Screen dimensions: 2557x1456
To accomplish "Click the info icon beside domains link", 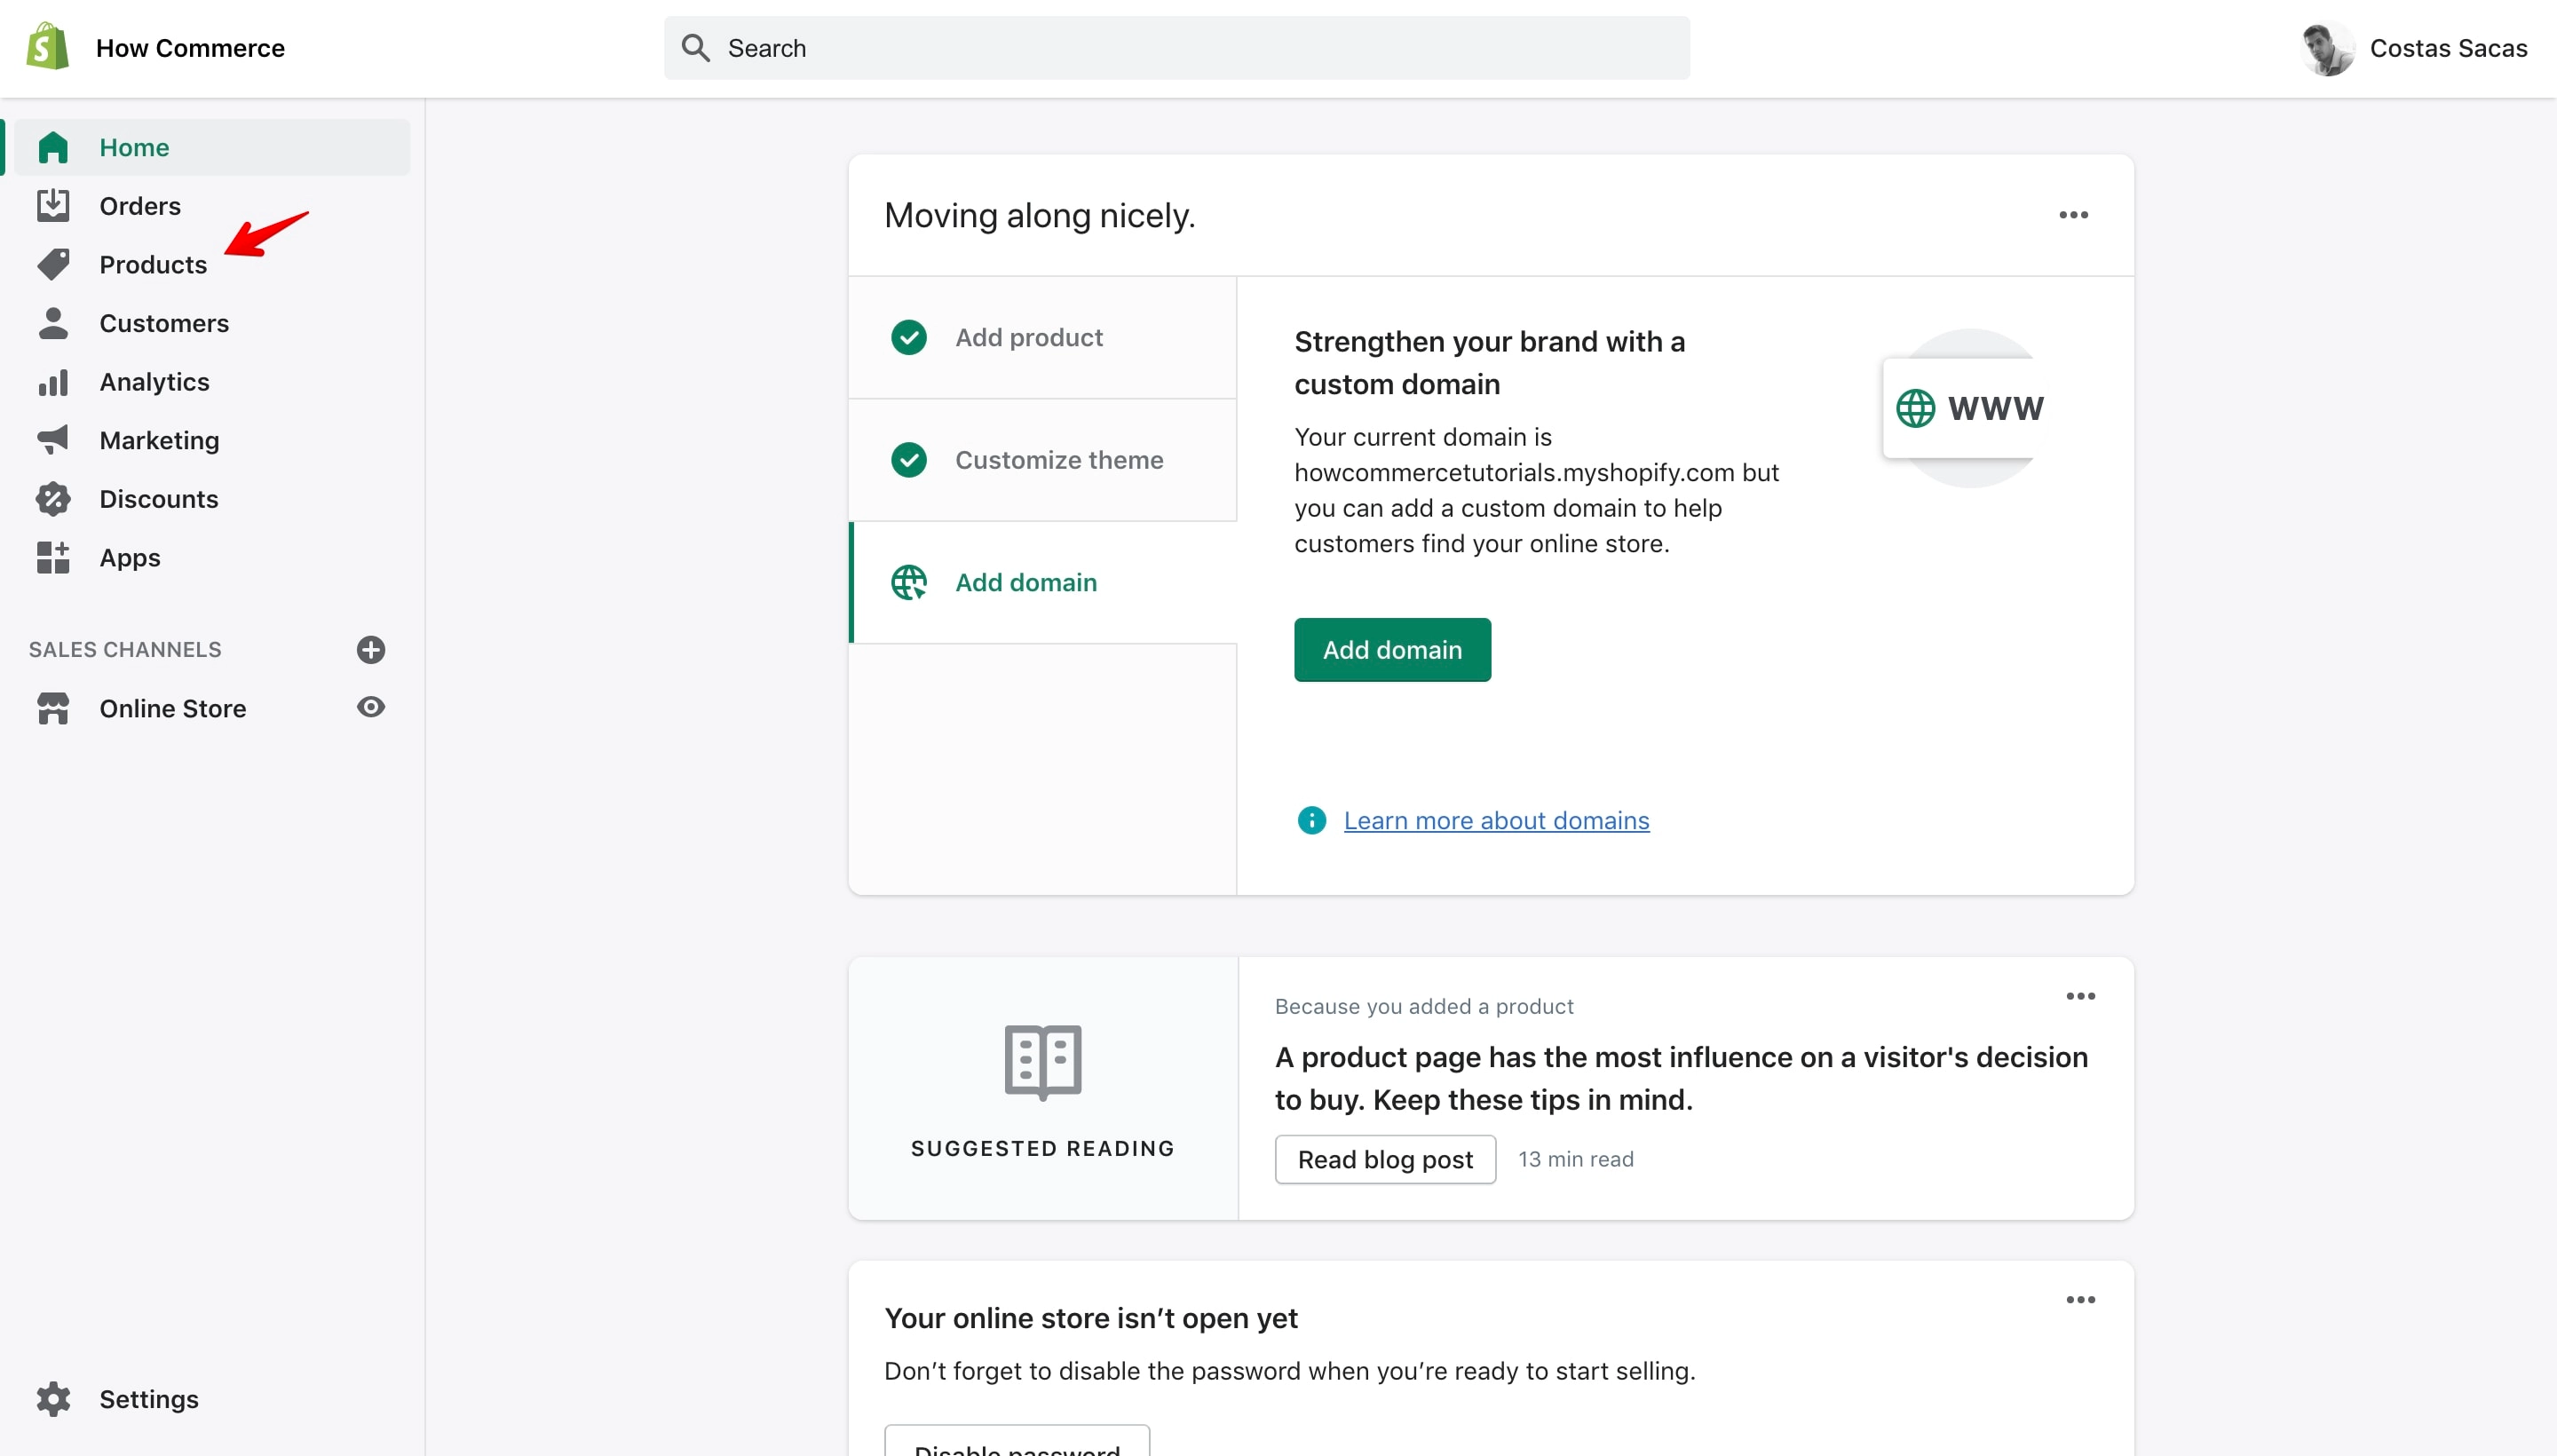I will pyautogui.click(x=1311, y=820).
